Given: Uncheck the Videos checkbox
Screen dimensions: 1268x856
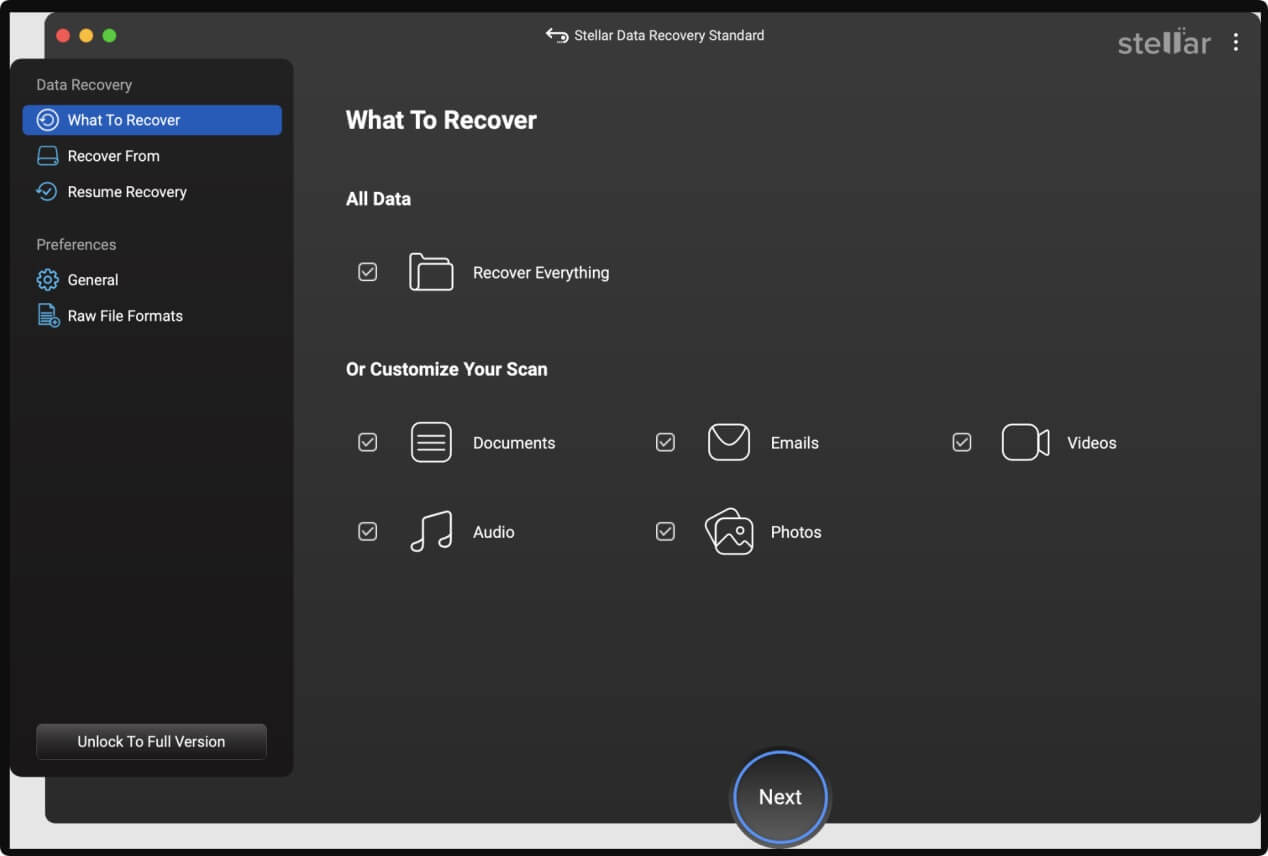Looking at the screenshot, I should pyautogui.click(x=962, y=442).
